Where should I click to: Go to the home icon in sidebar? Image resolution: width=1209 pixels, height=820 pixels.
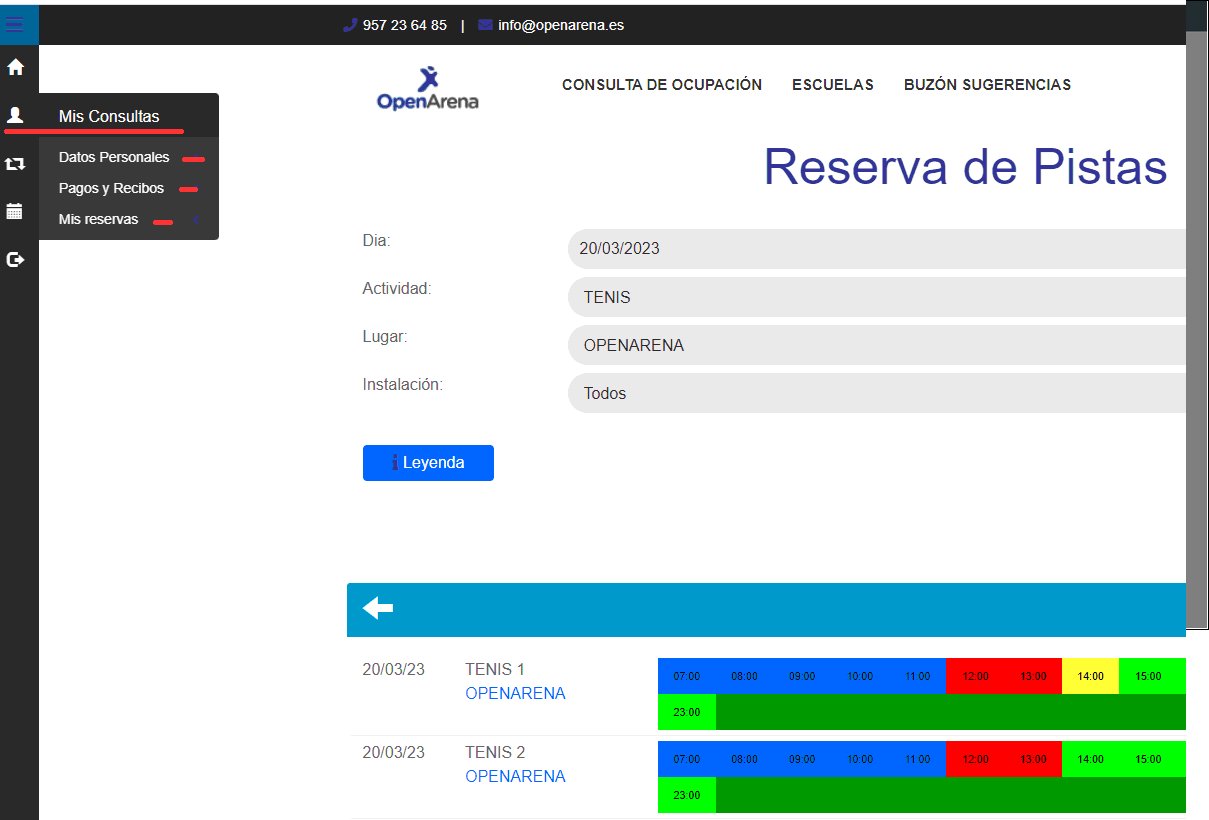(x=15, y=68)
